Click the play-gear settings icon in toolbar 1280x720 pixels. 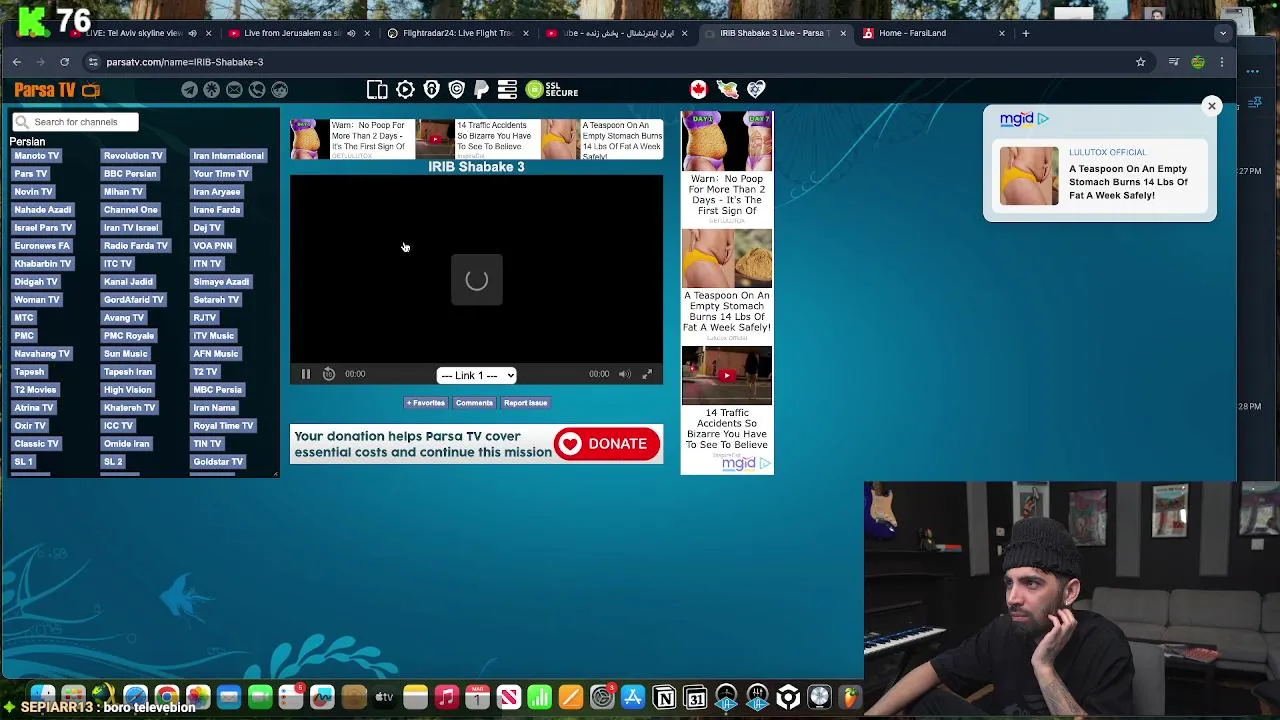pyautogui.click(x=405, y=90)
